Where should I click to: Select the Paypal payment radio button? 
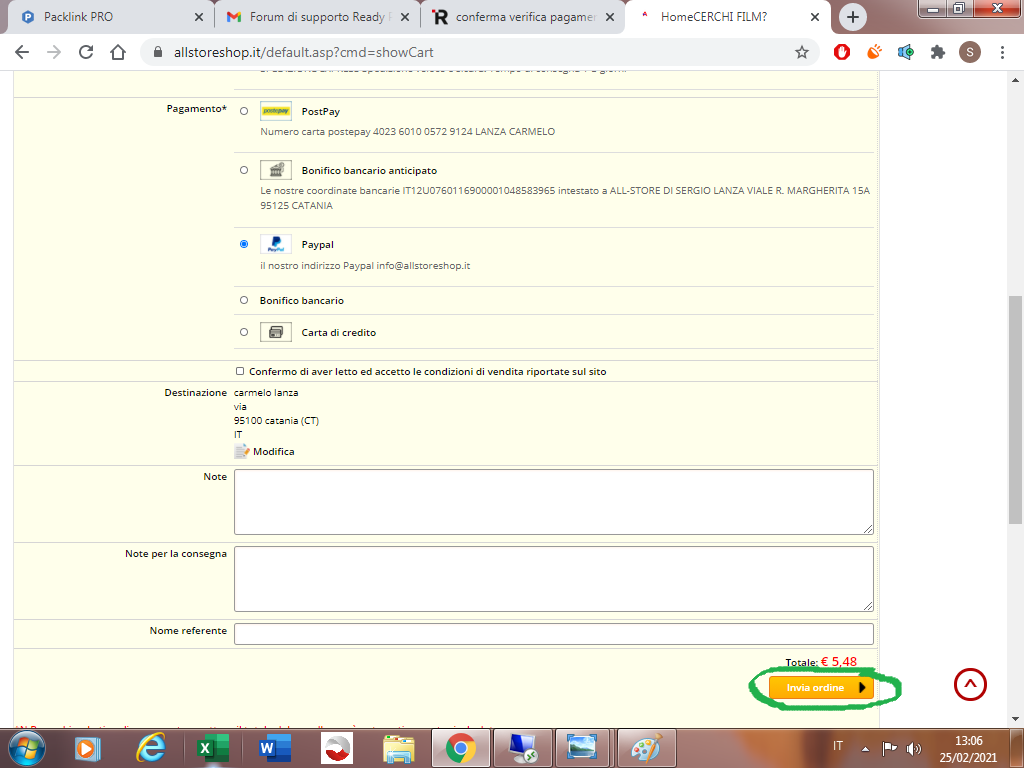[244, 244]
